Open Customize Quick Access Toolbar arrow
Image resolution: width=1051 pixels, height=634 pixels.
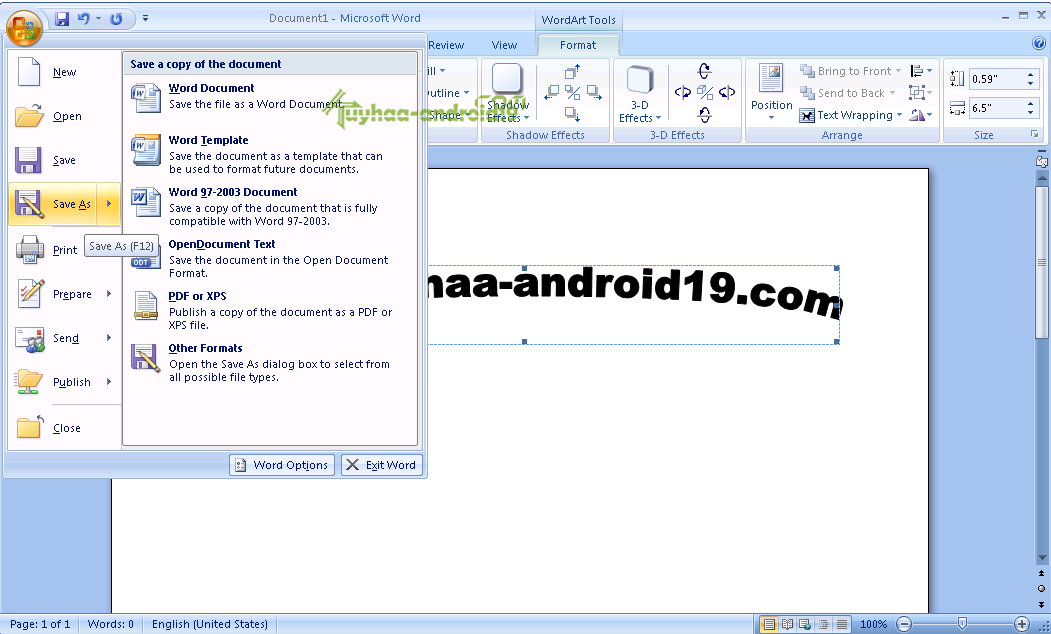click(145, 19)
